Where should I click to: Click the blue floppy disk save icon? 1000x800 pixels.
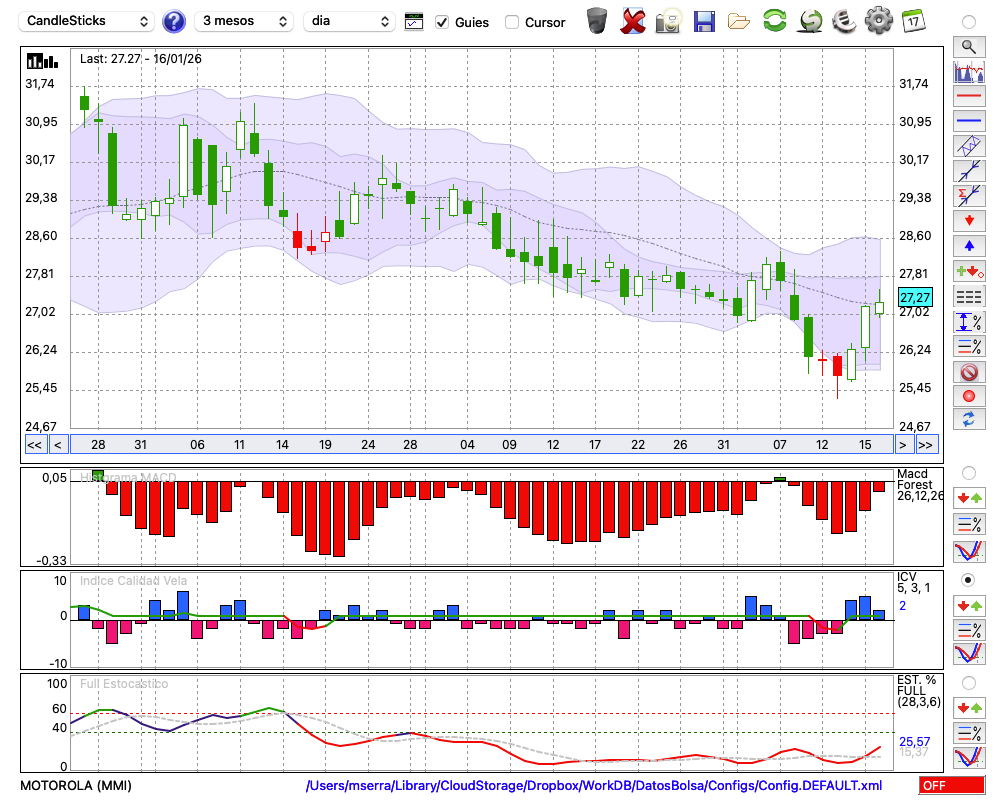[x=704, y=20]
